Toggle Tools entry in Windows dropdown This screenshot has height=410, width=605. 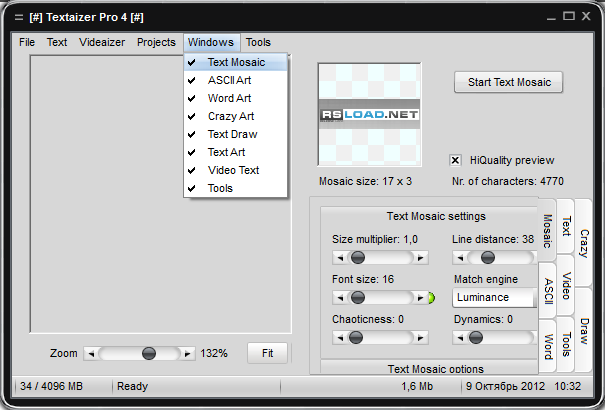tap(235, 188)
